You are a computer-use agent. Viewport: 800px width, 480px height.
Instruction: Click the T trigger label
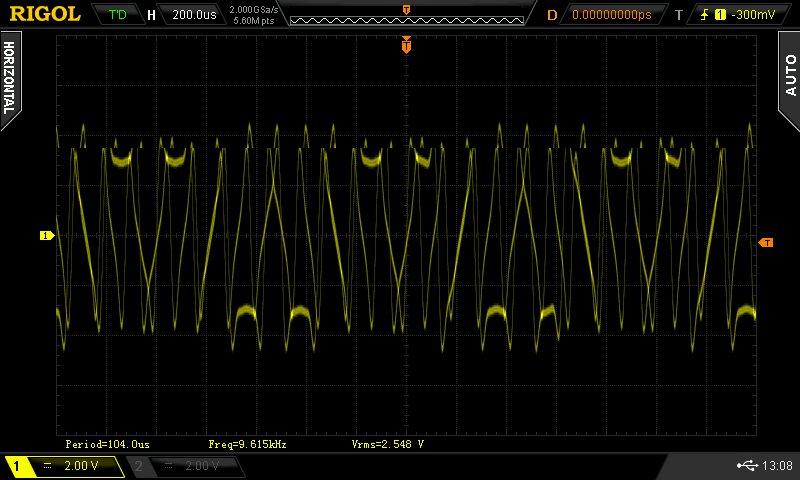click(x=679, y=15)
